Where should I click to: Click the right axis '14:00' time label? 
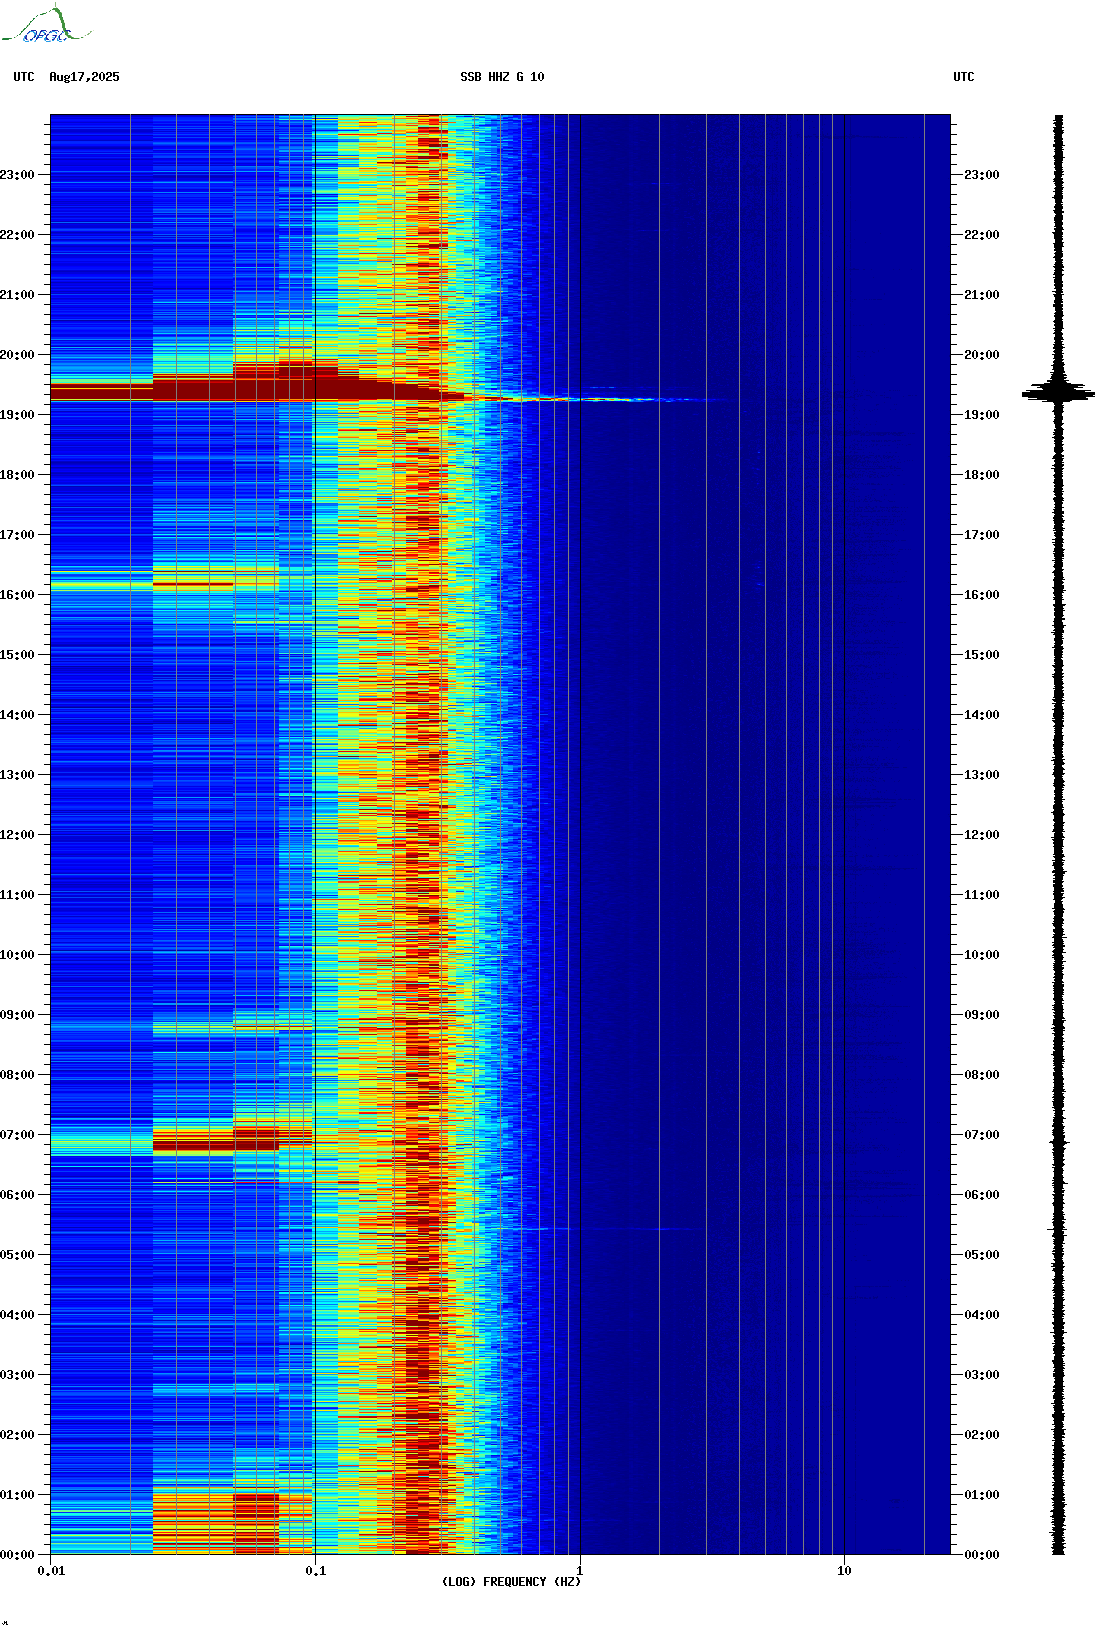coord(982,715)
